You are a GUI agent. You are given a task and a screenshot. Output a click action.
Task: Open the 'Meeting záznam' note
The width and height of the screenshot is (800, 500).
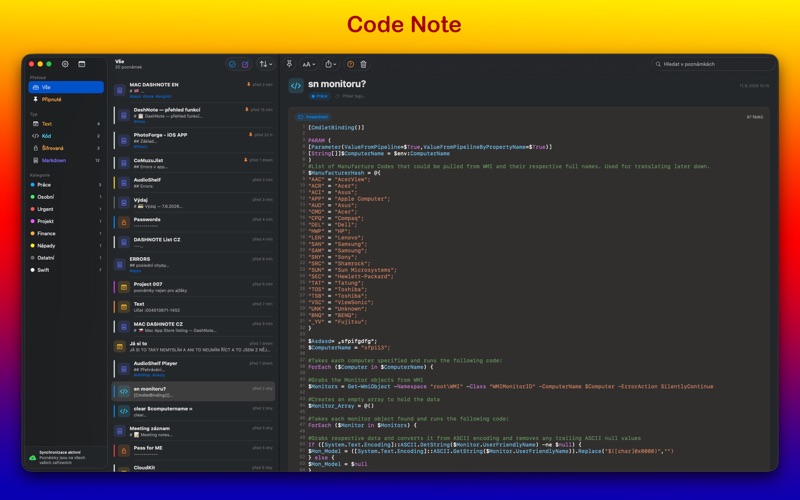click(193, 432)
